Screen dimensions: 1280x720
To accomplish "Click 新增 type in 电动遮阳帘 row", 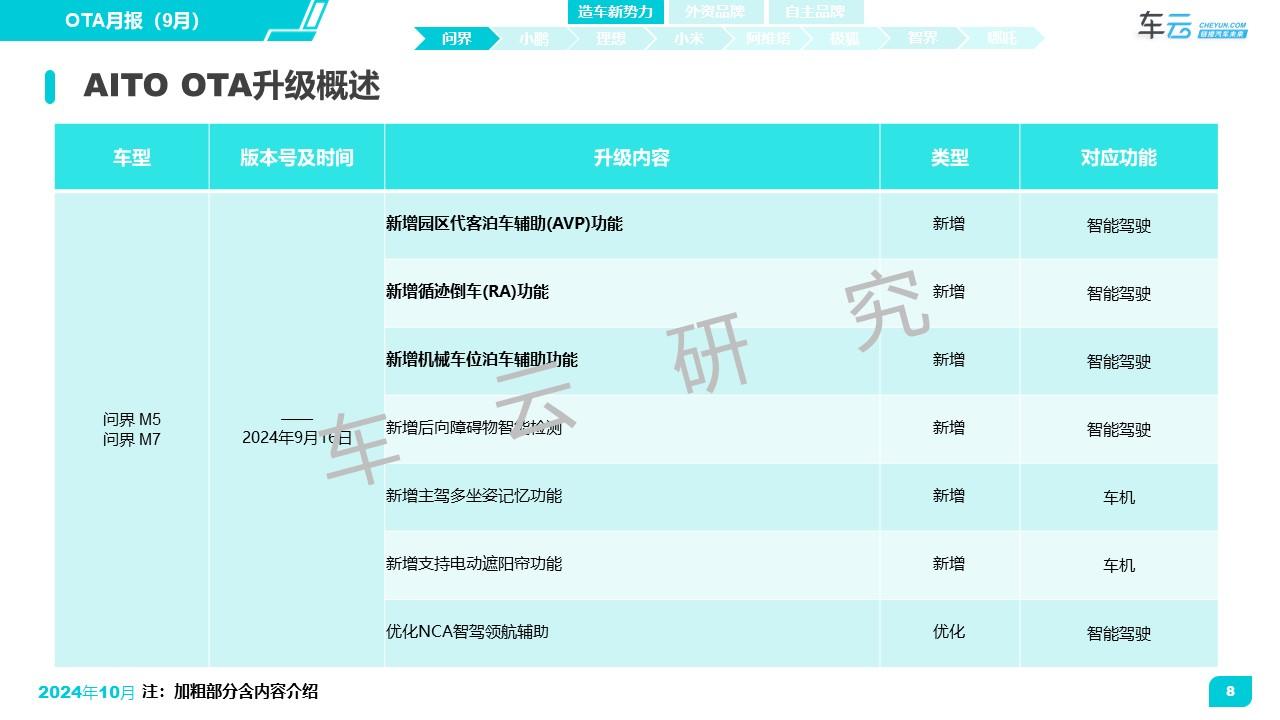I will [x=949, y=564].
